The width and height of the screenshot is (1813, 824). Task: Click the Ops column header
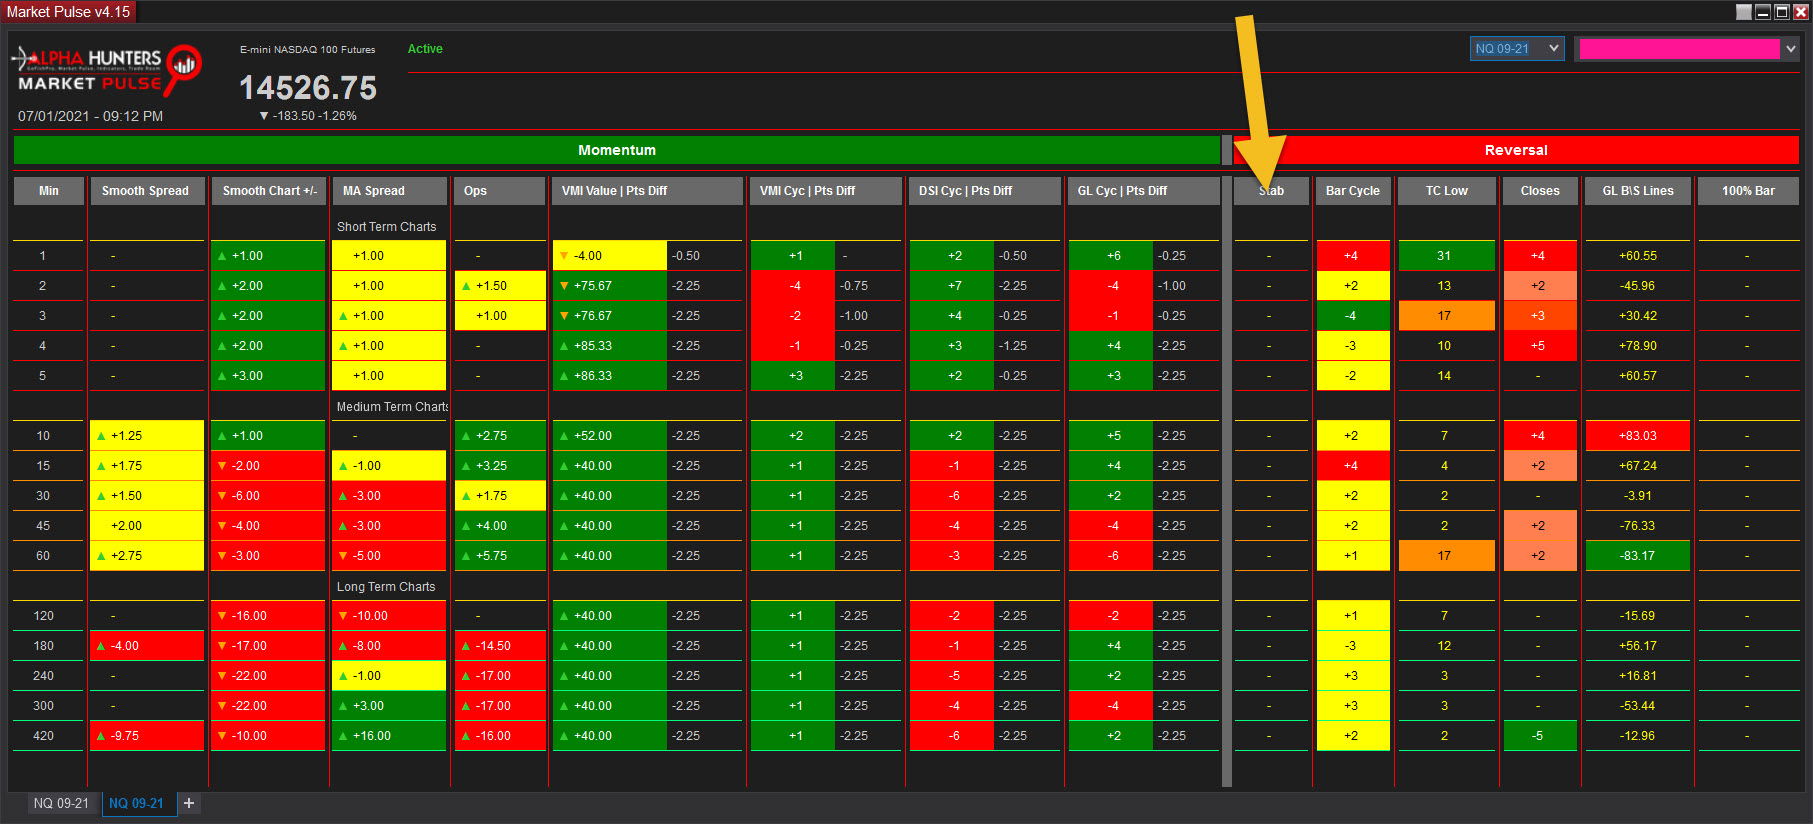coord(499,191)
